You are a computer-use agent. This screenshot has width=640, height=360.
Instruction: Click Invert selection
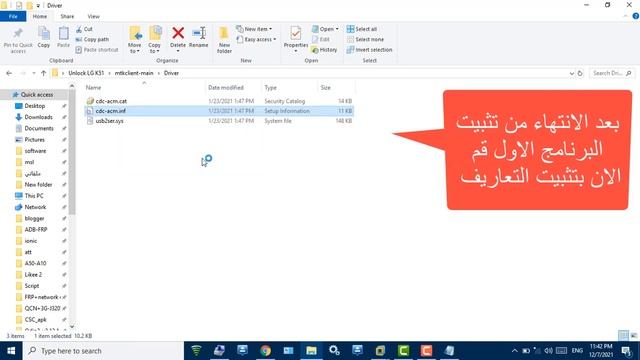[369, 50]
